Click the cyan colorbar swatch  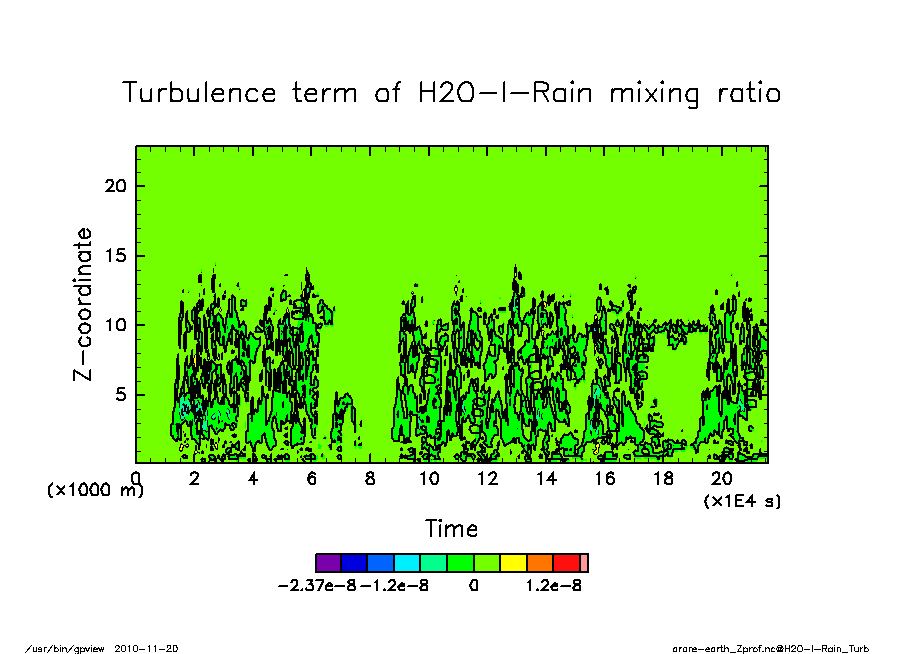[407, 563]
